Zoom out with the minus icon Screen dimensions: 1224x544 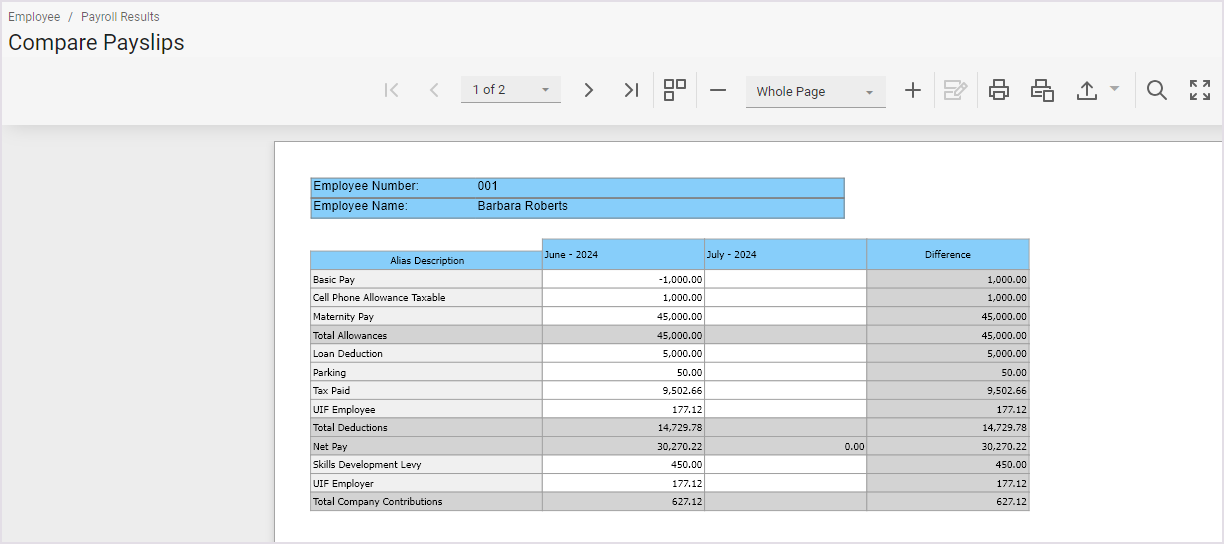click(x=718, y=90)
